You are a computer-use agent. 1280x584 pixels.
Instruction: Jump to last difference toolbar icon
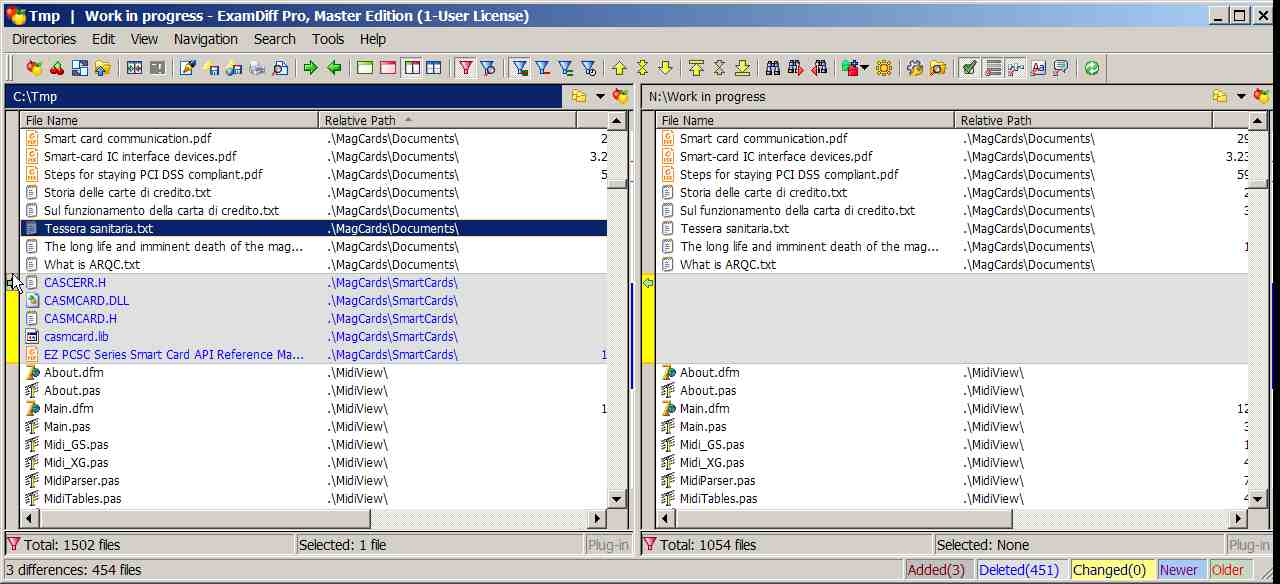pos(742,68)
